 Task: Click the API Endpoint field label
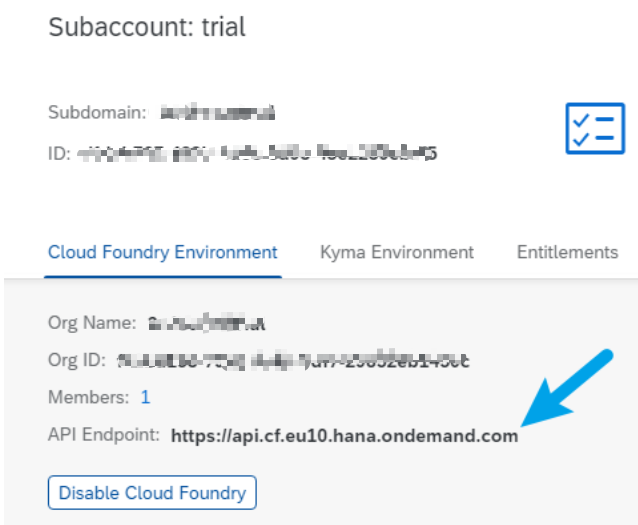click(x=104, y=435)
